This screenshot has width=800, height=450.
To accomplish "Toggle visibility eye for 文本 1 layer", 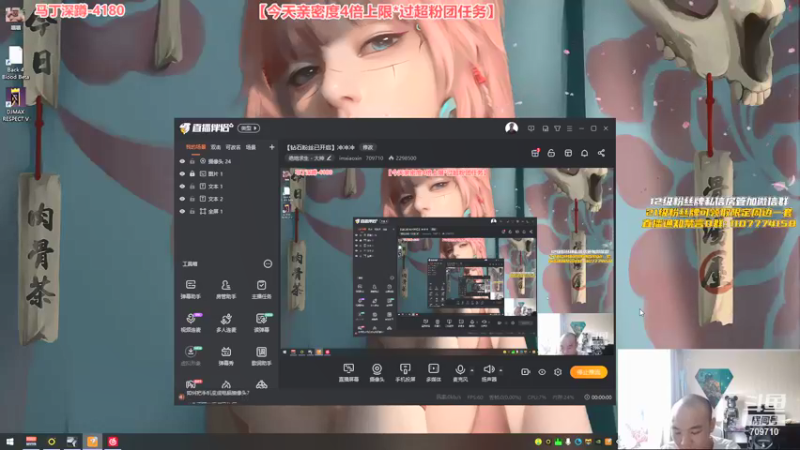I will point(182,186).
